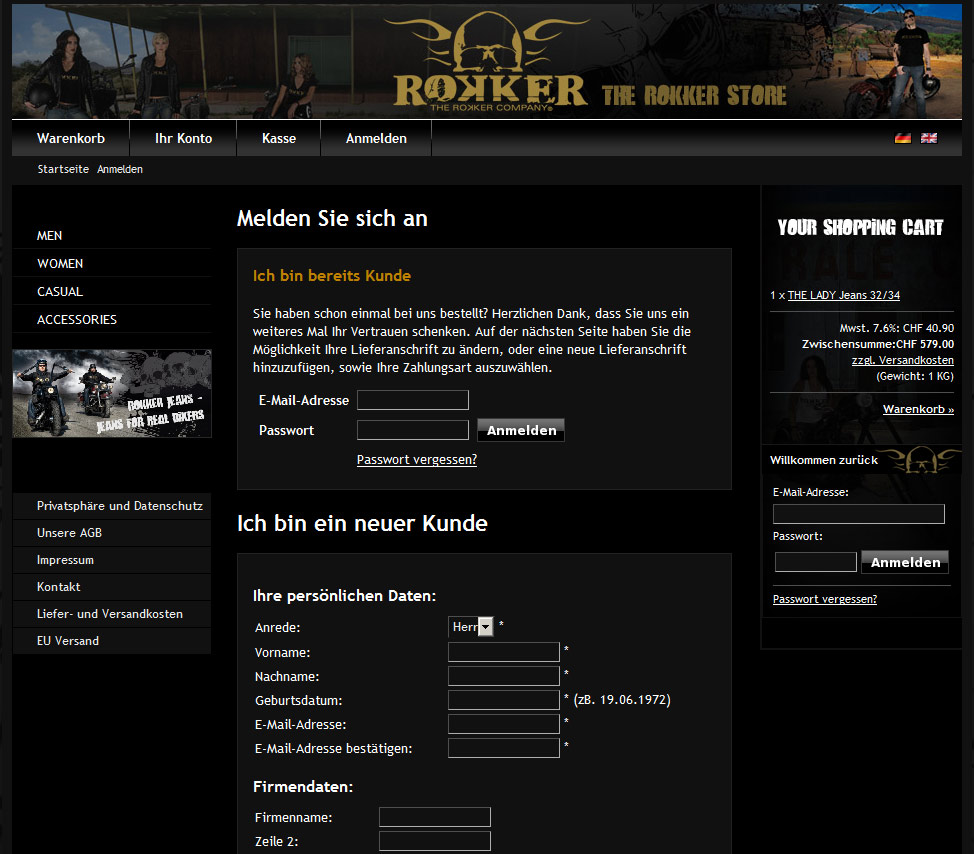
Task: Click Anmelden button in customer login
Action: 521,430
